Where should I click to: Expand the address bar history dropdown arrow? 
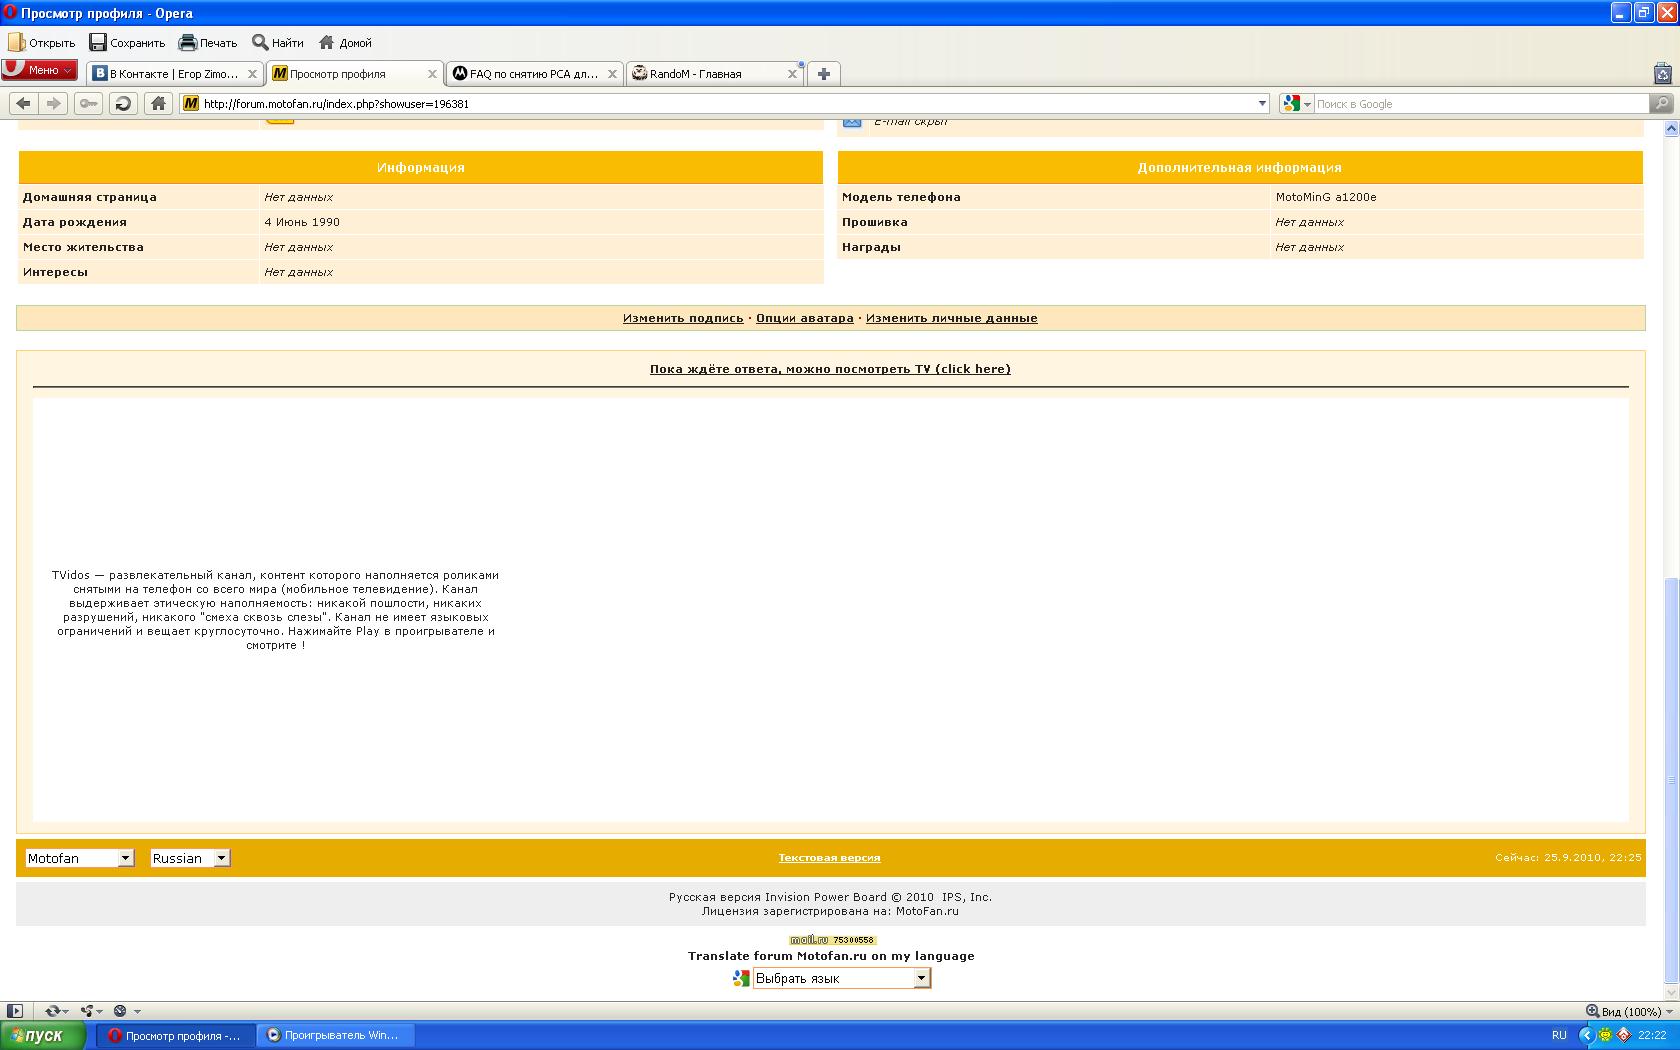pos(1261,103)
